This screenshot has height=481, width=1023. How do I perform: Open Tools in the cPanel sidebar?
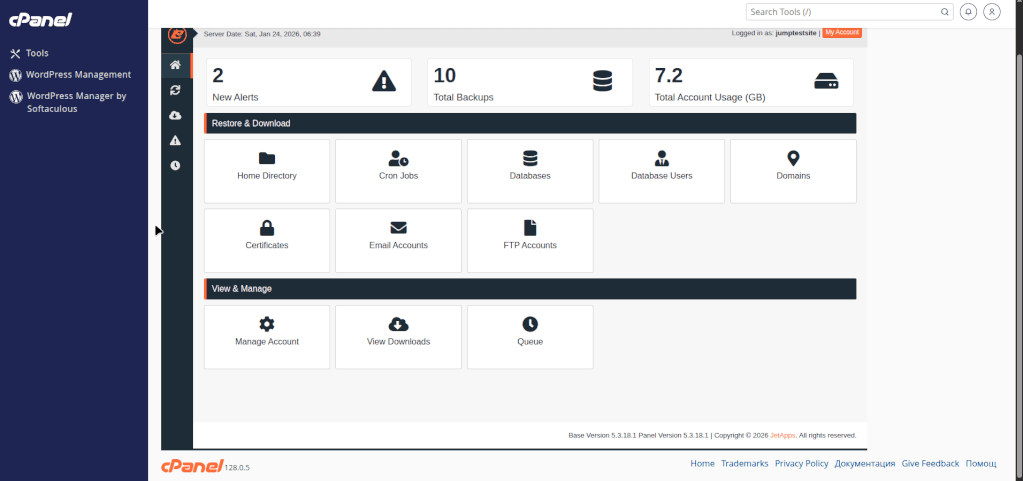37,53
